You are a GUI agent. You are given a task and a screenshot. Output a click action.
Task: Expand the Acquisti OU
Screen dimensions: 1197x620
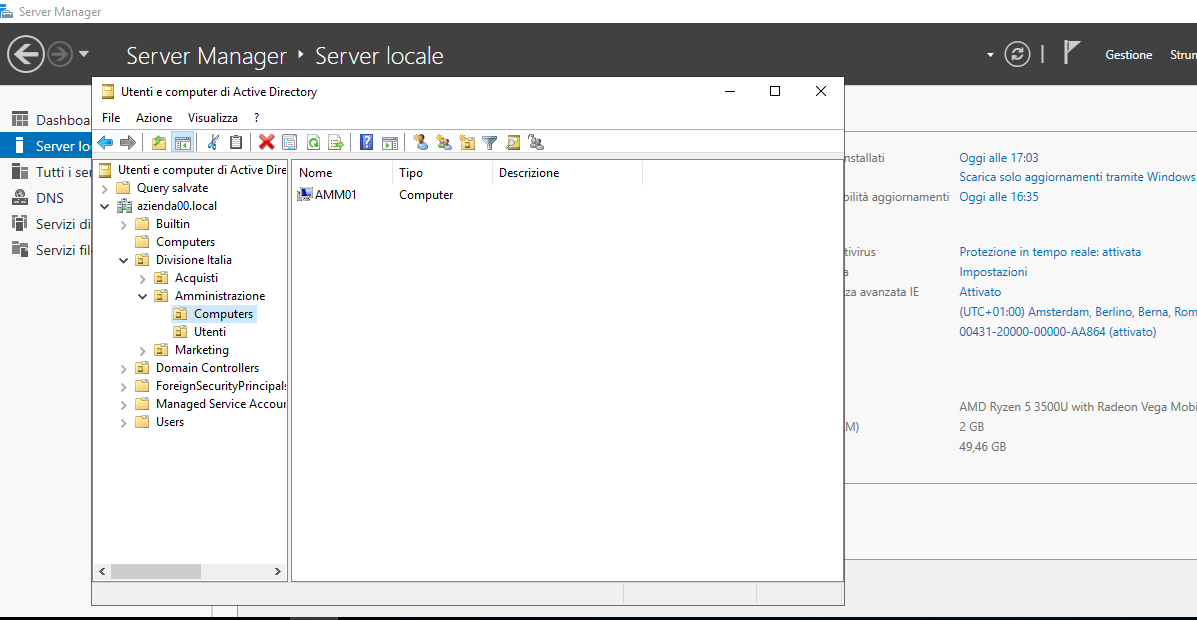[x=143, y=279]
